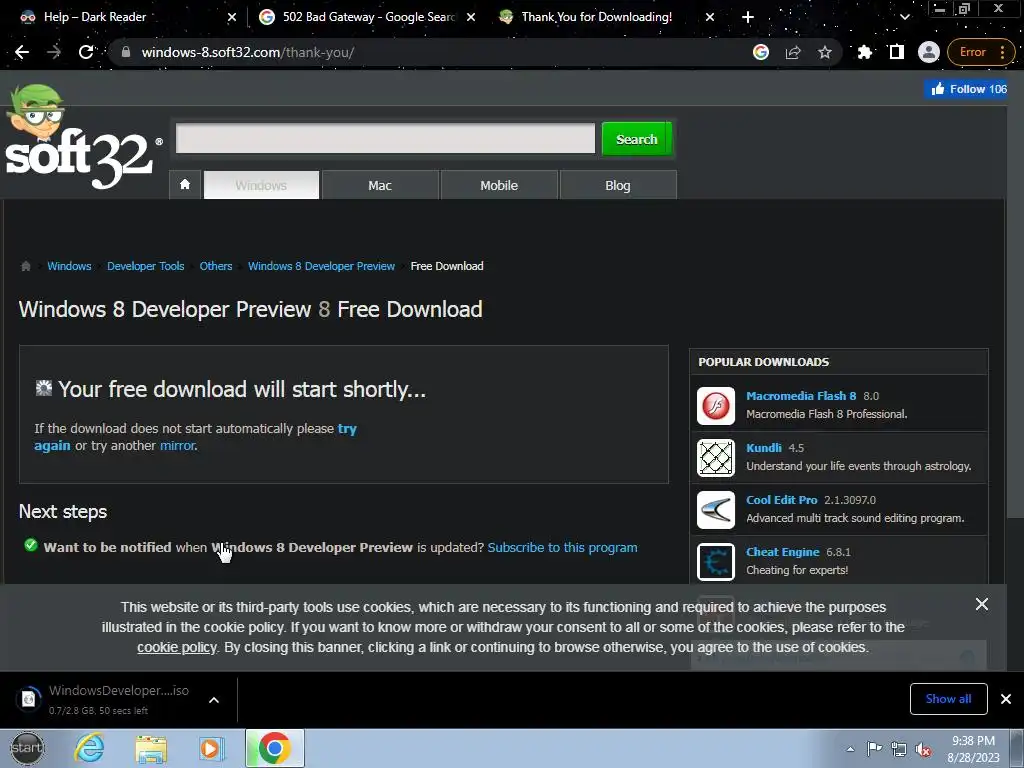Click the Action Center flag icon
This screenshot has height=768, width=1024.
874,749
